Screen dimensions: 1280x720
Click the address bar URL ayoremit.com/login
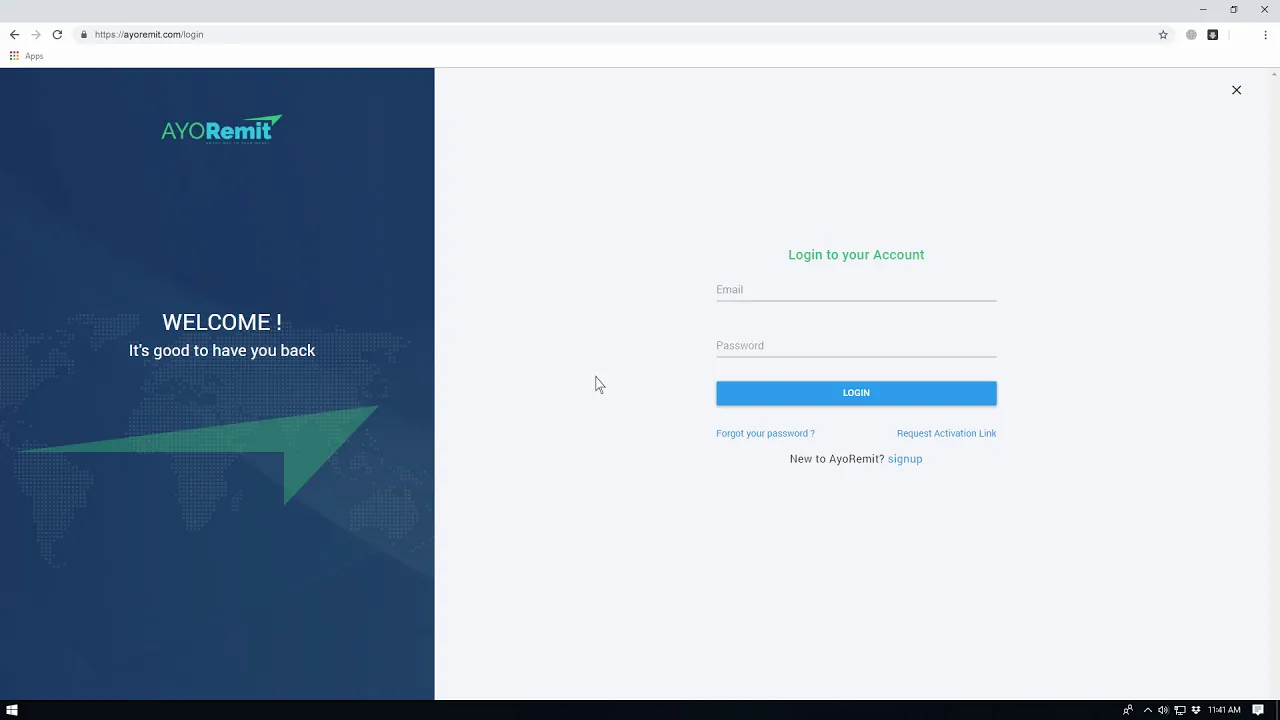(x=149, y=34)
